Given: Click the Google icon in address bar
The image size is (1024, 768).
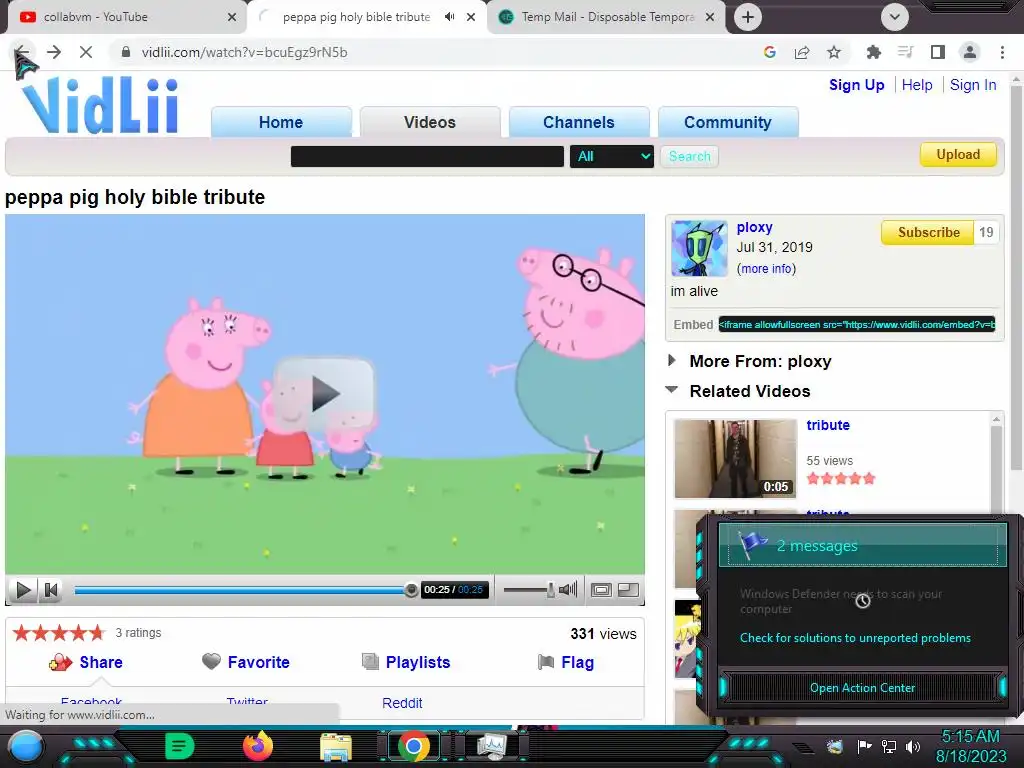Looking at the screenshot, I should coord(770,52).
